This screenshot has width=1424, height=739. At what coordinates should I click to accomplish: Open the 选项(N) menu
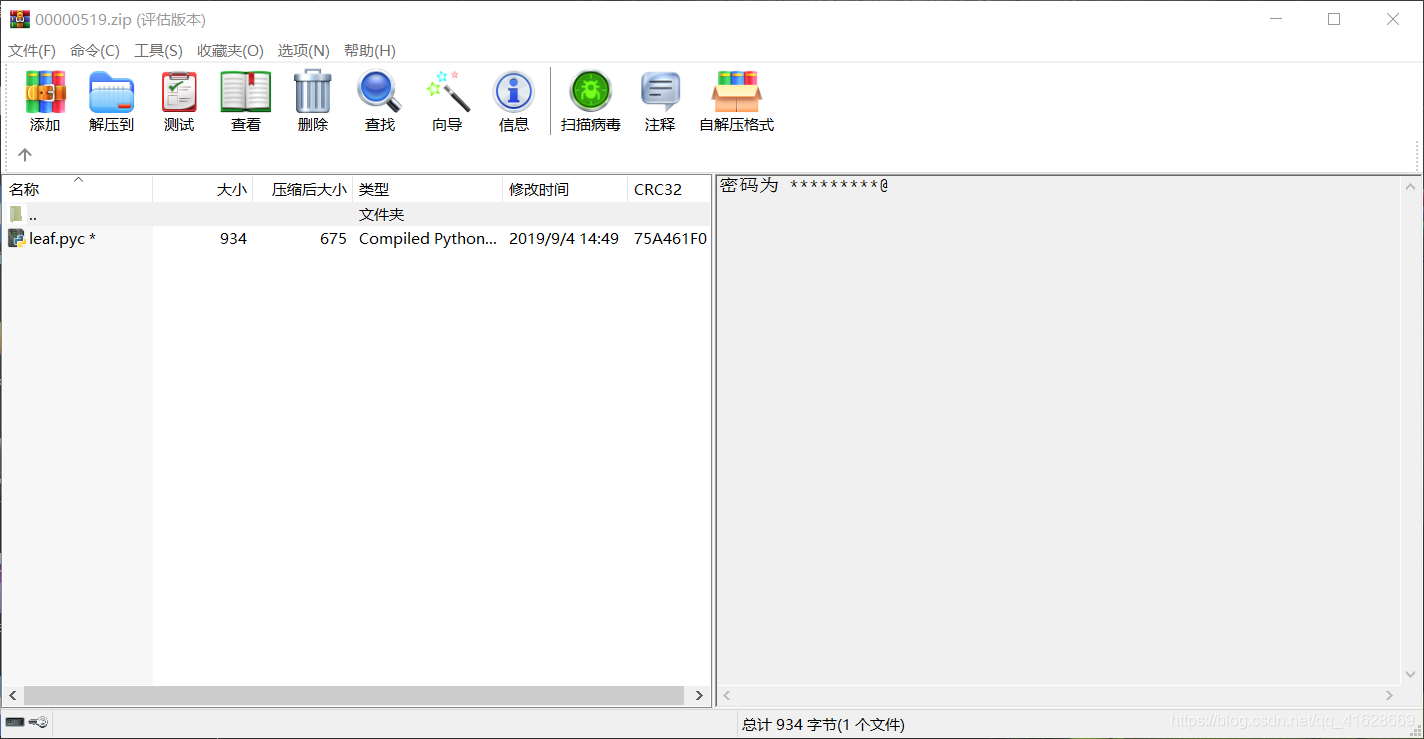click(303, 51)
